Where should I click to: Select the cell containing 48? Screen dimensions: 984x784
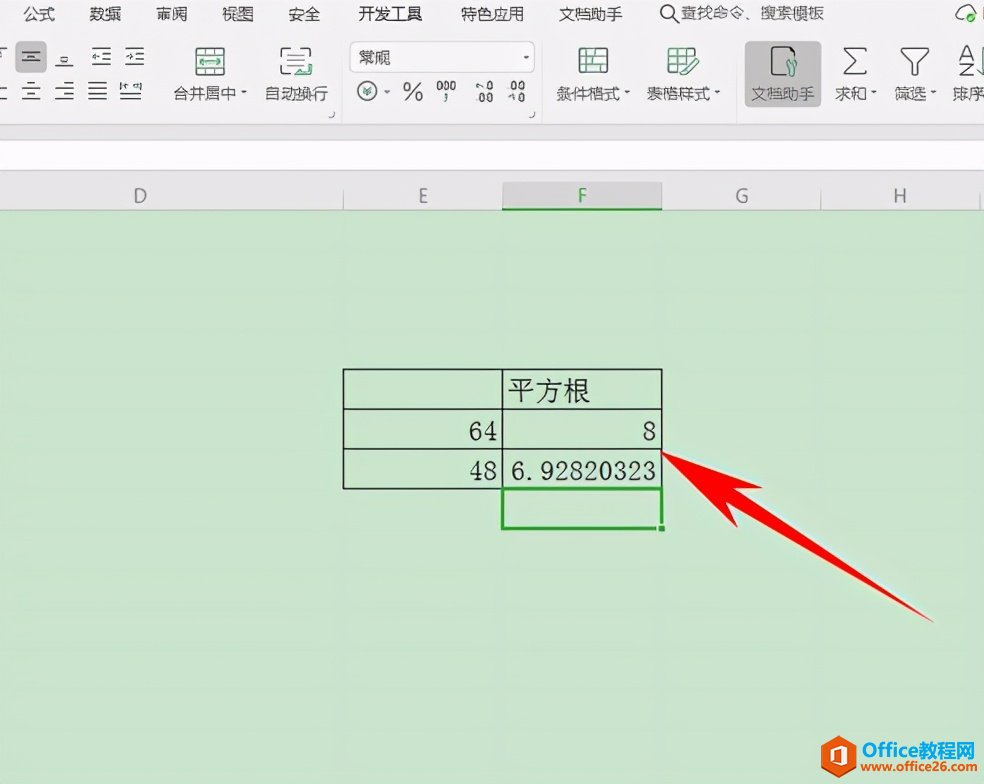pyautogui.click(x=423, y=469)
